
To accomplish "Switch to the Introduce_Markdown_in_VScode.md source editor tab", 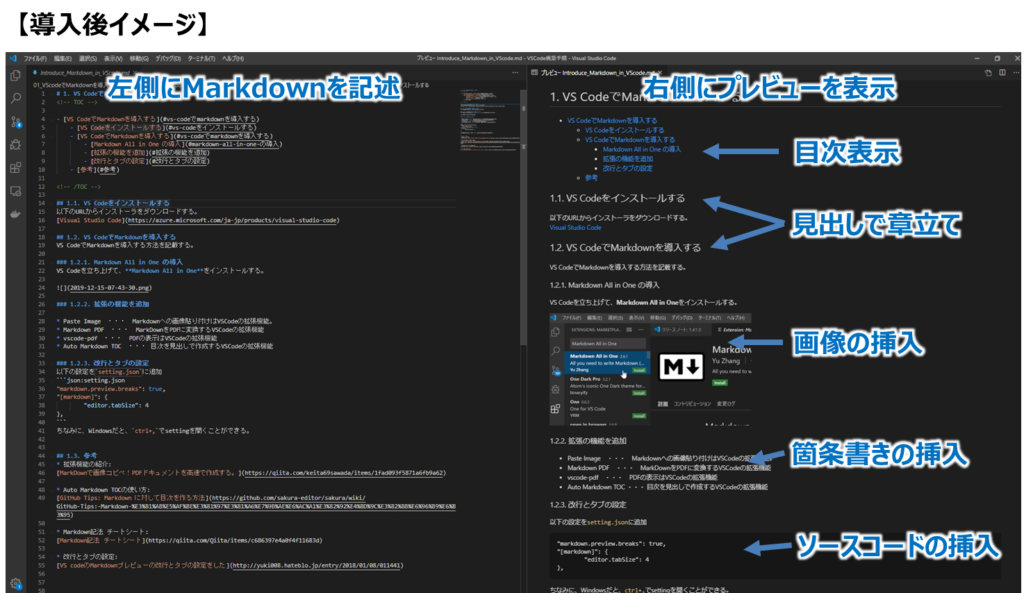I will (85, 73).
